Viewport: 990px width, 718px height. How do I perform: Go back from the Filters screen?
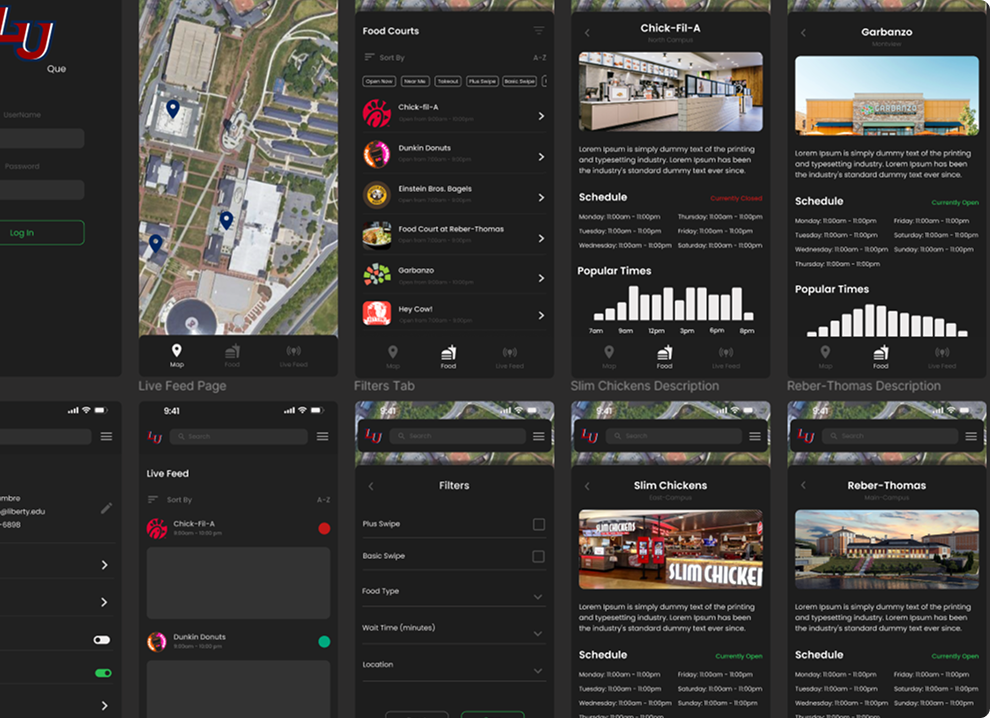tap(371, 486)
